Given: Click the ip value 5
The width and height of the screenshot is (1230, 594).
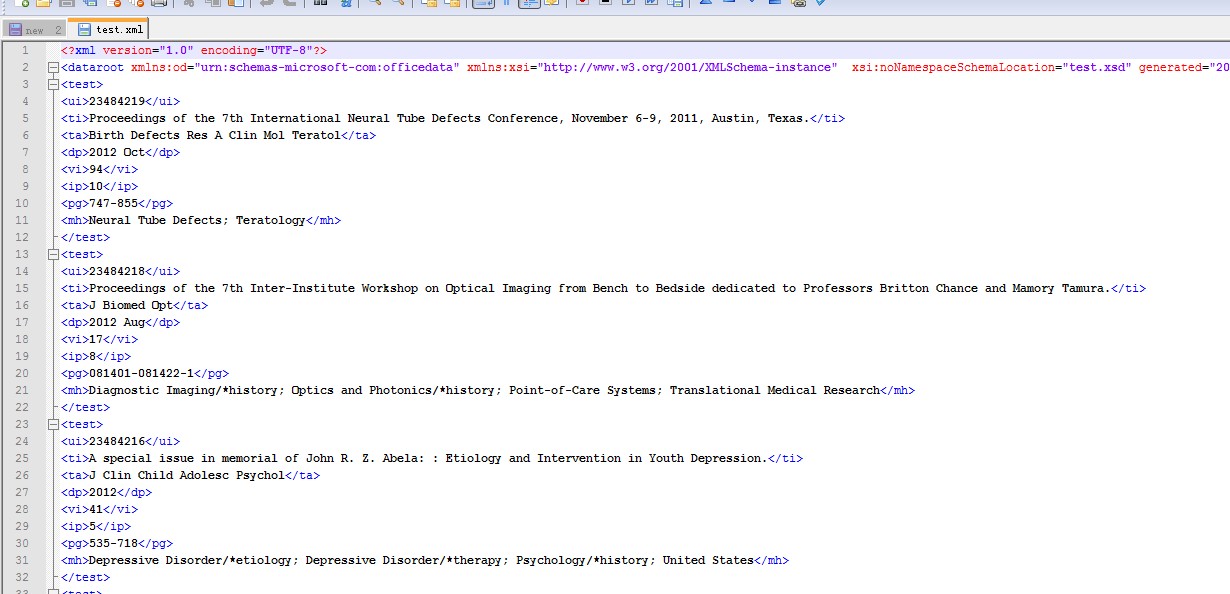Looking at the screenshot, I should pyautogui.click(x=93, y=526).
